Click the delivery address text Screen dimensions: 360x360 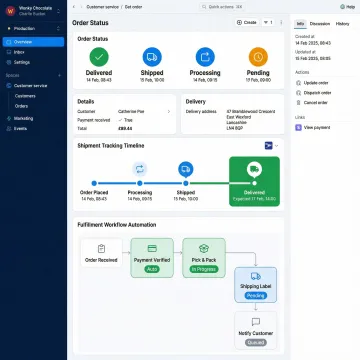coord(251,120)
